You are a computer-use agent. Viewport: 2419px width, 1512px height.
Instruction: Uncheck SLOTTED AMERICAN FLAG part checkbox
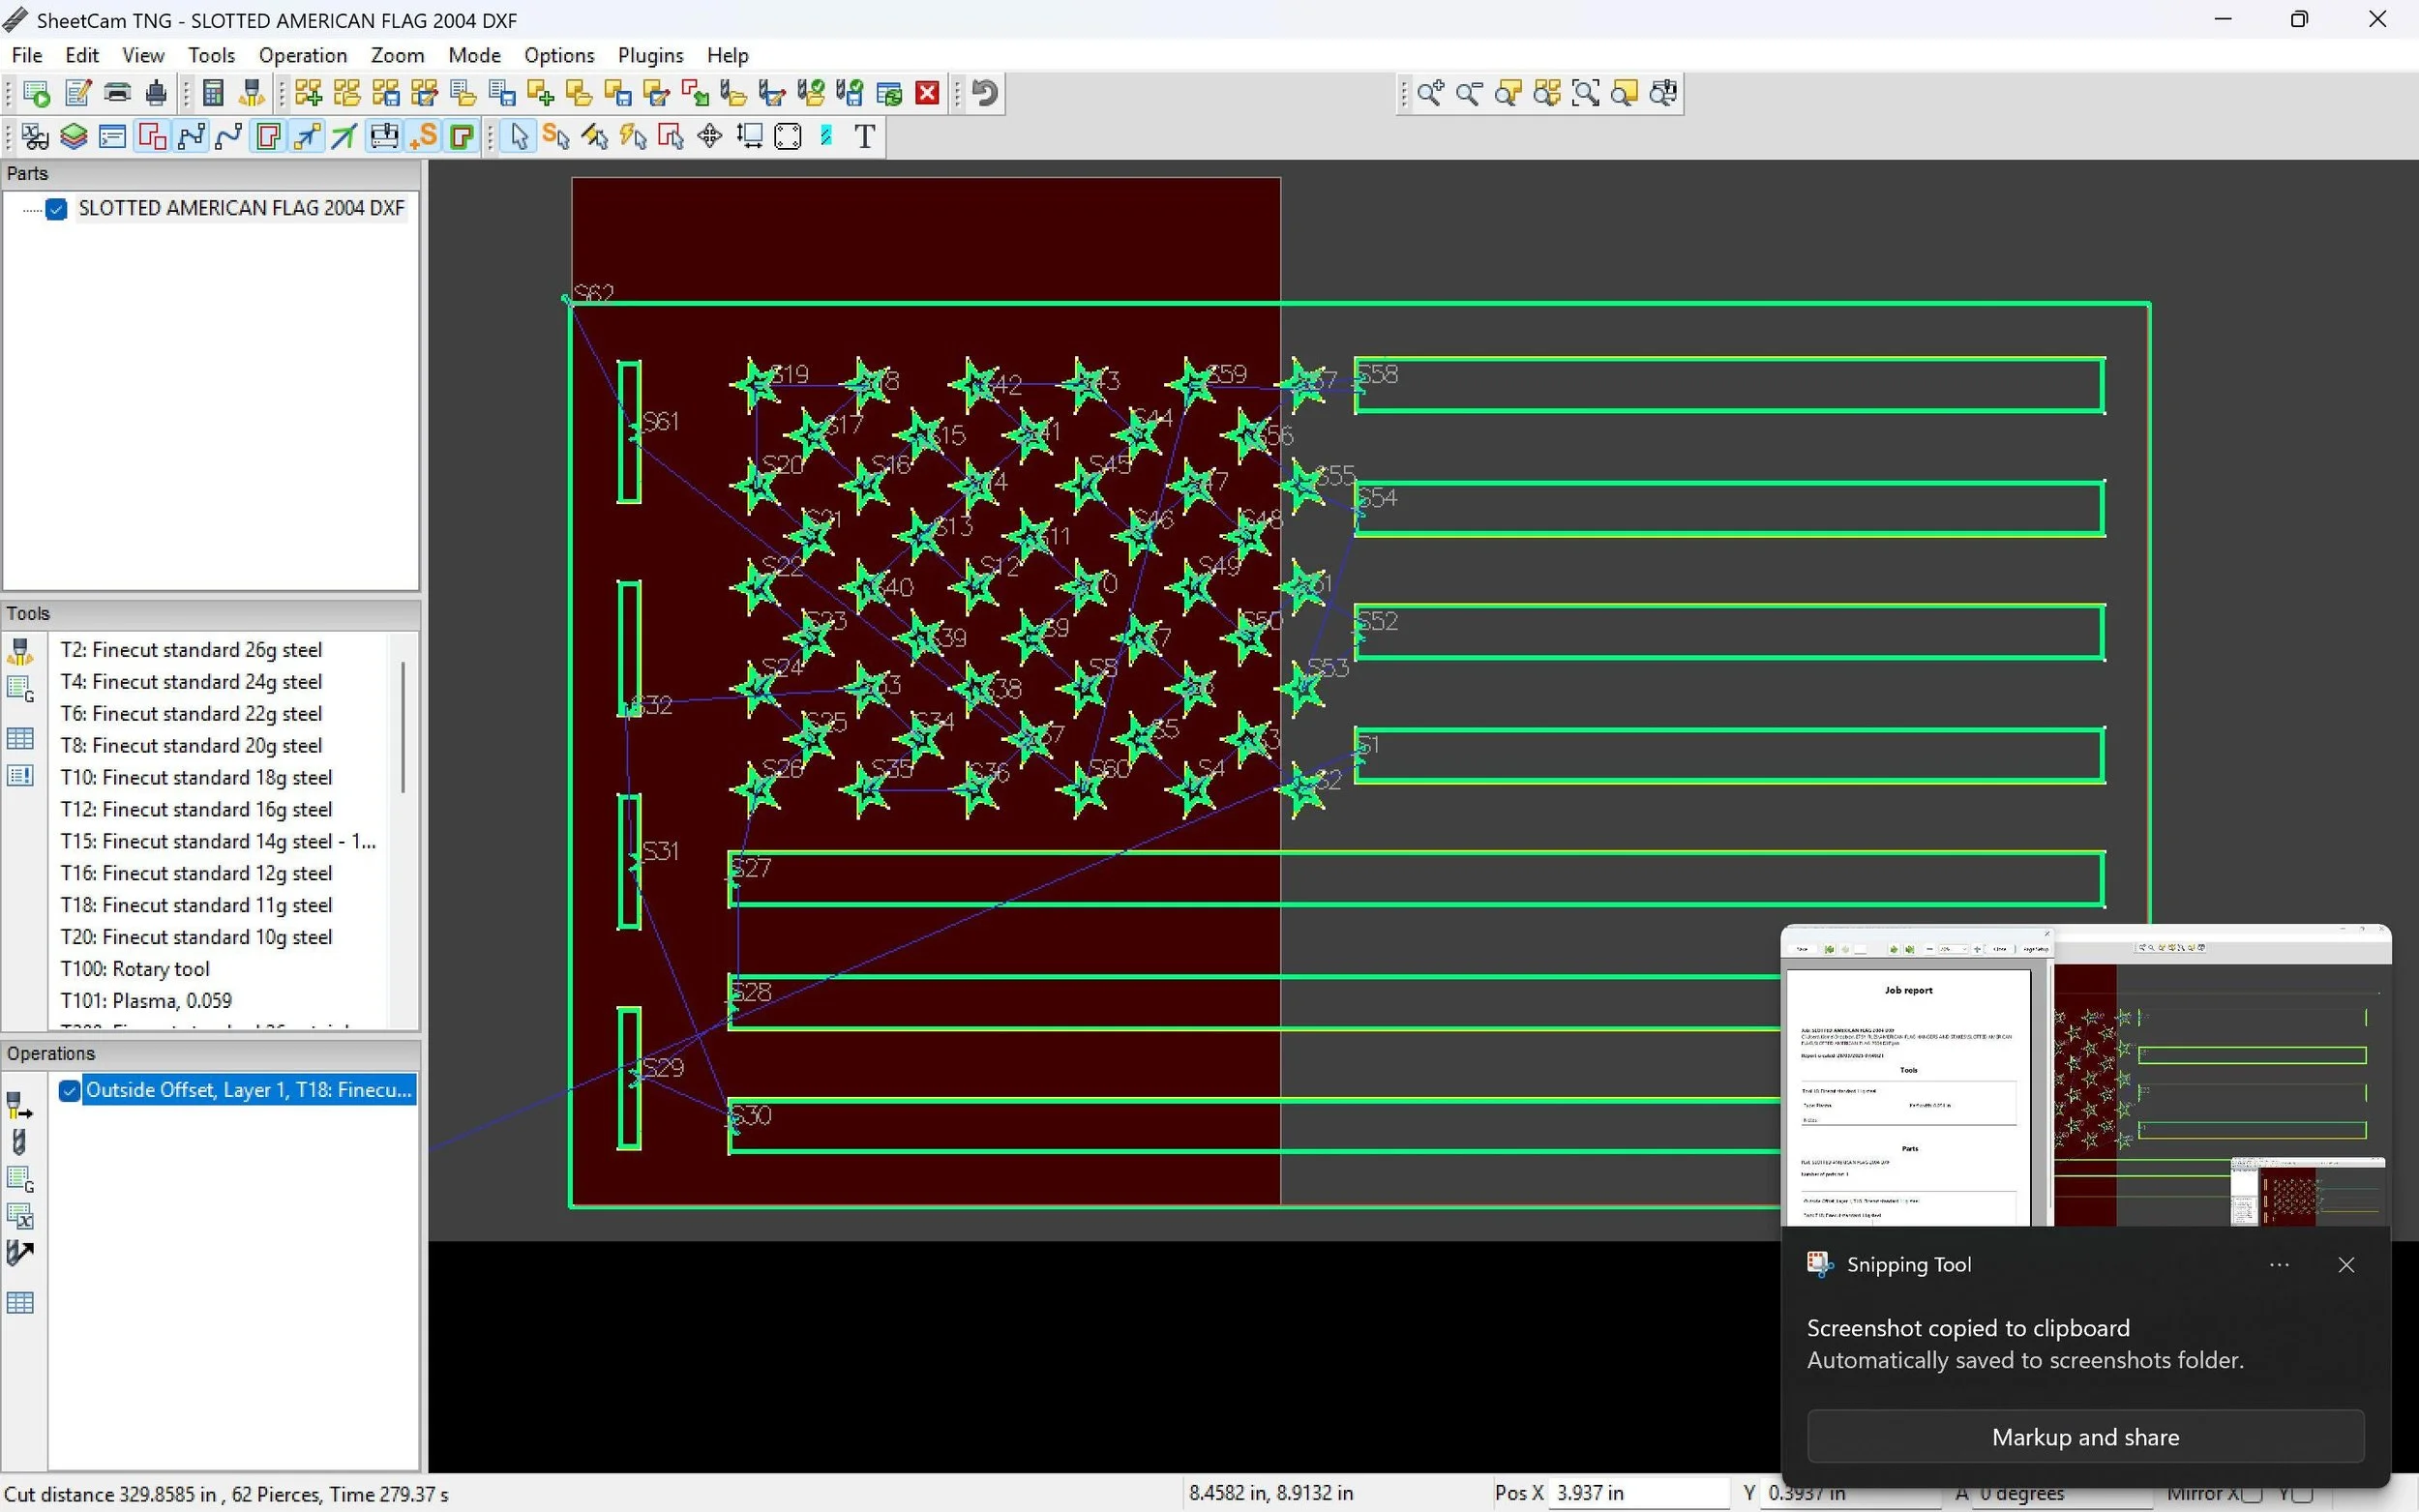coord(56,208)
